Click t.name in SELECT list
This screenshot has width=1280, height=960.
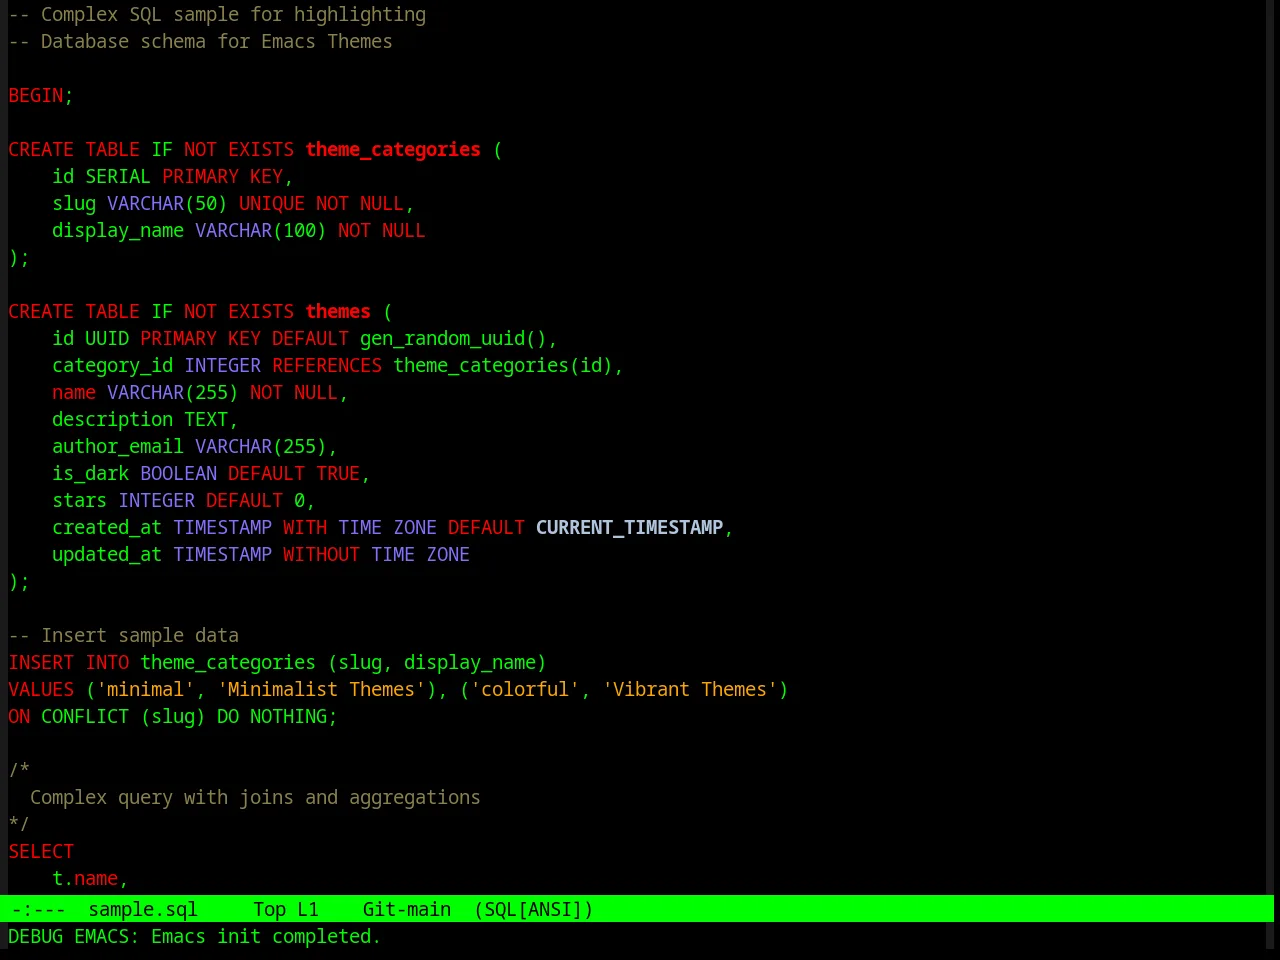point(85,878)
